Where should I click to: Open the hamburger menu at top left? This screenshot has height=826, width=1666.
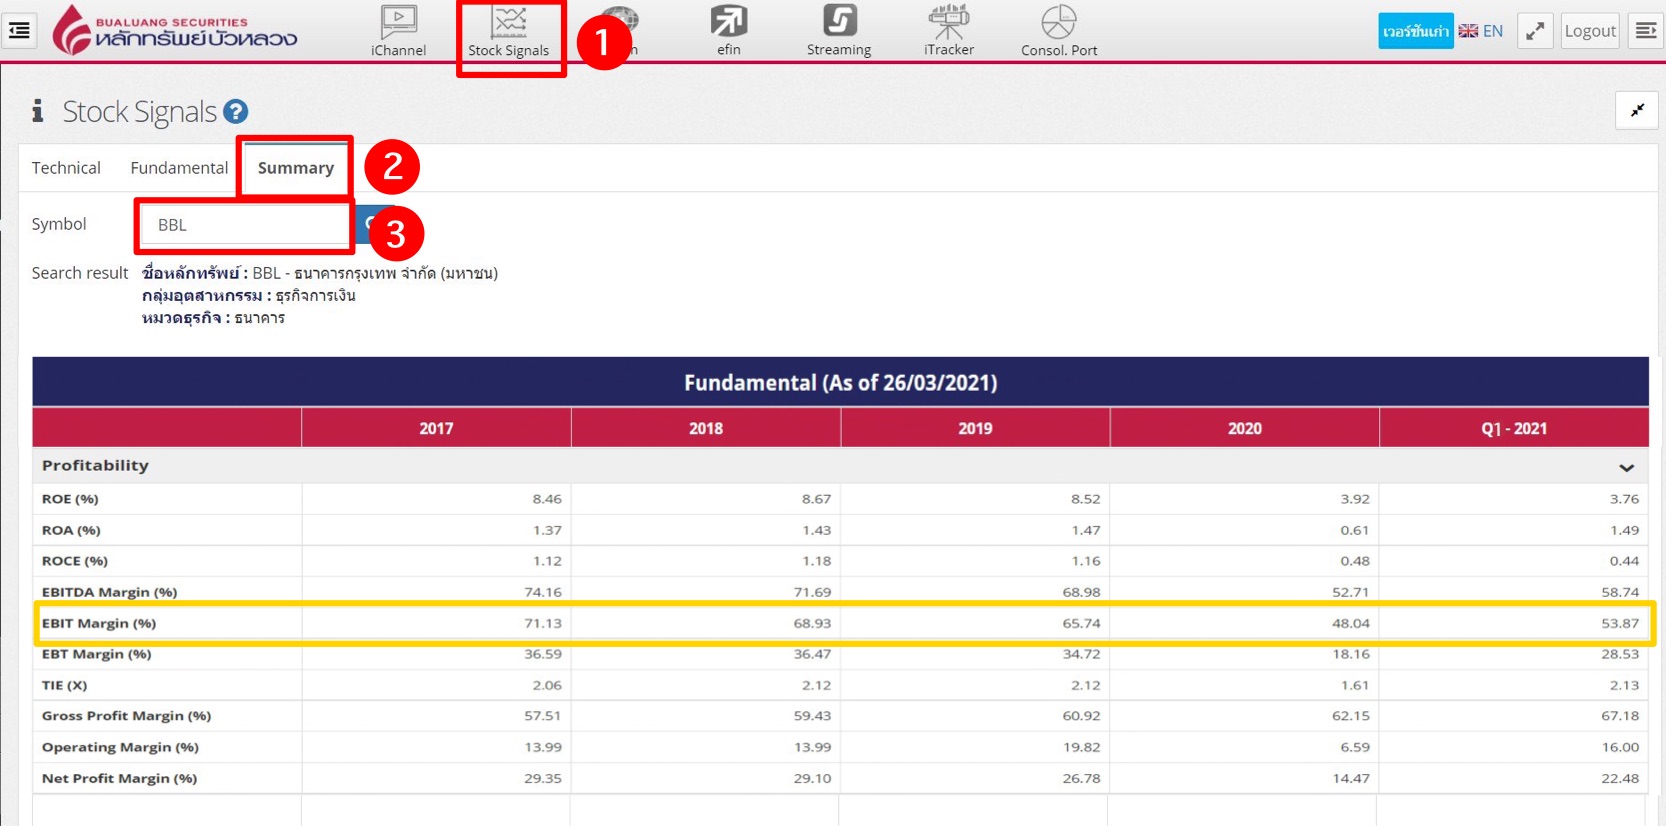click(x=19, y=30)
